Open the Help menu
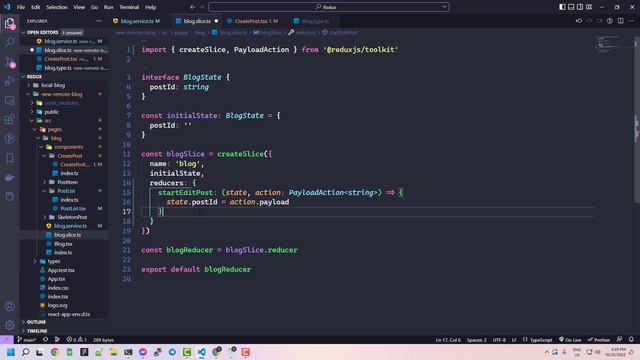640x360 pixels. click(x=151, y=7)
